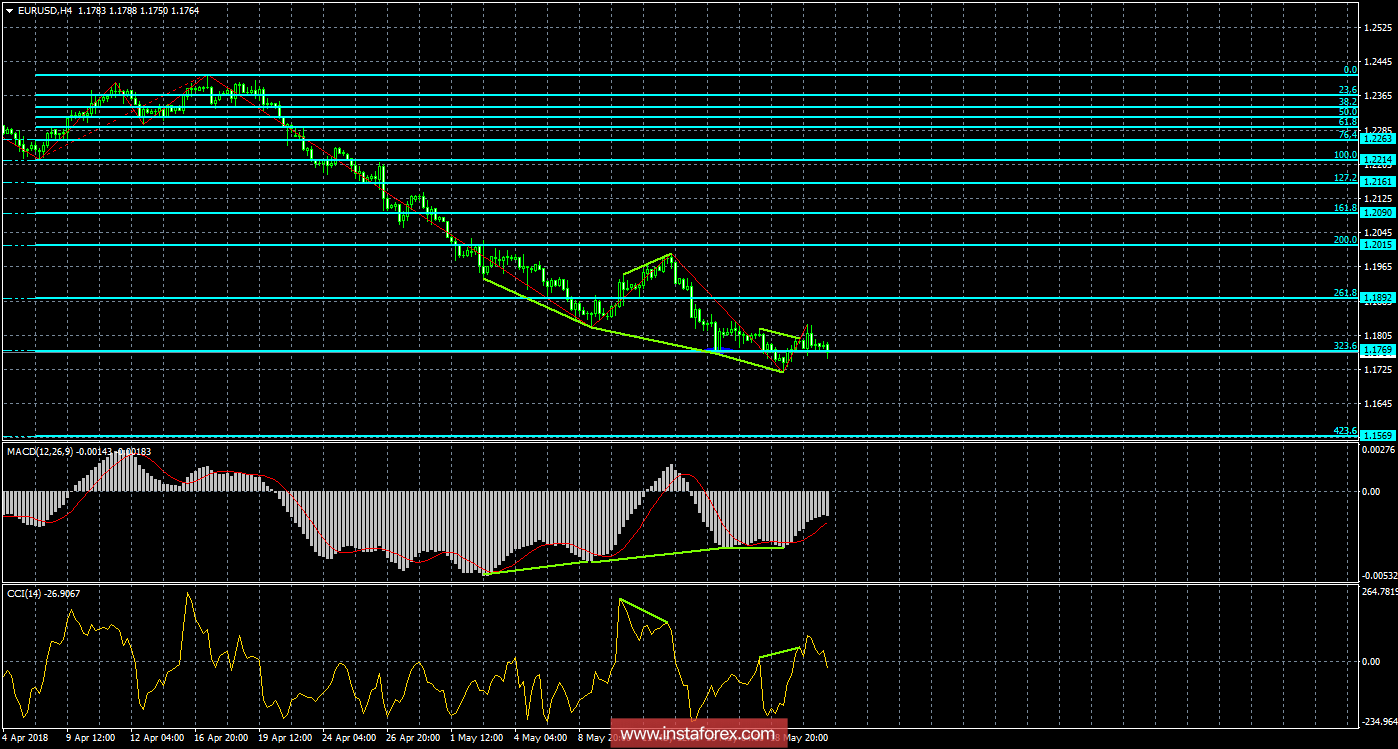The image size is (1398, 749).
Task: Click the MACD scale value -0.00532
Action: tap(1378, 575)
